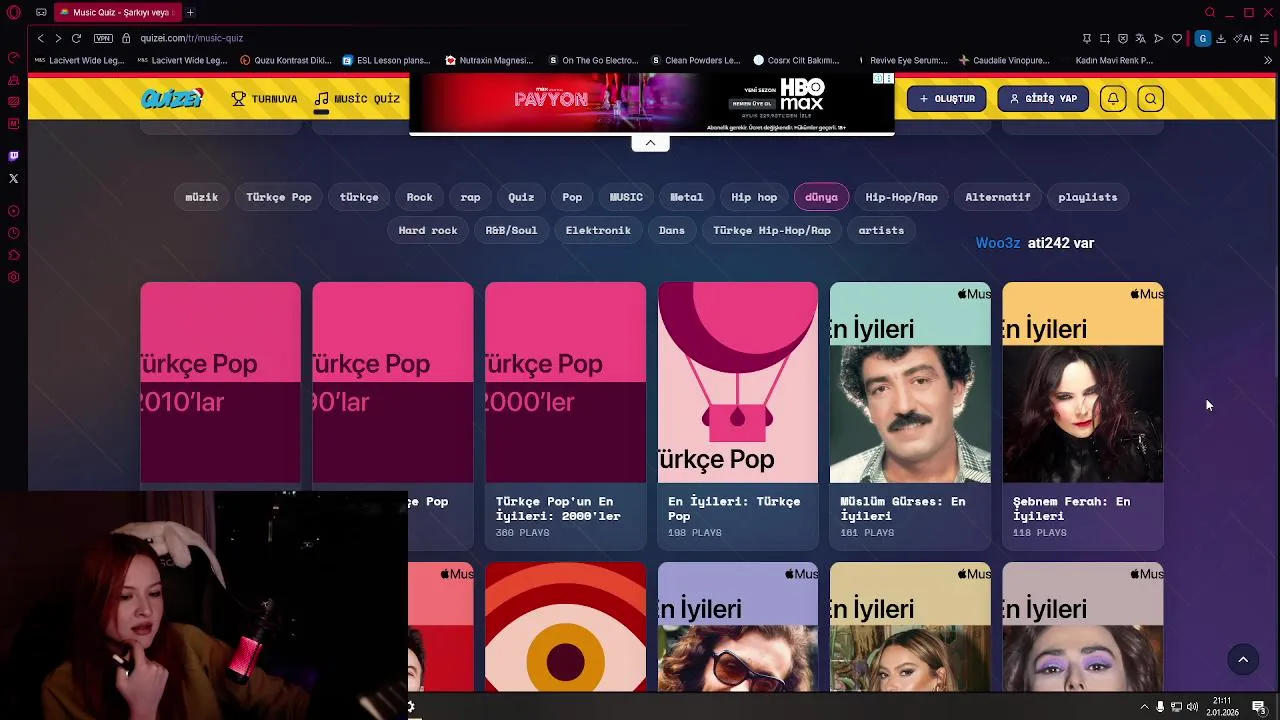The width and height of the screenshot is (1280, 720).
Task: Open Şebnem Ferah: En İyileri quiz card
Action: pyautogui.click(x=1083, y=416)
